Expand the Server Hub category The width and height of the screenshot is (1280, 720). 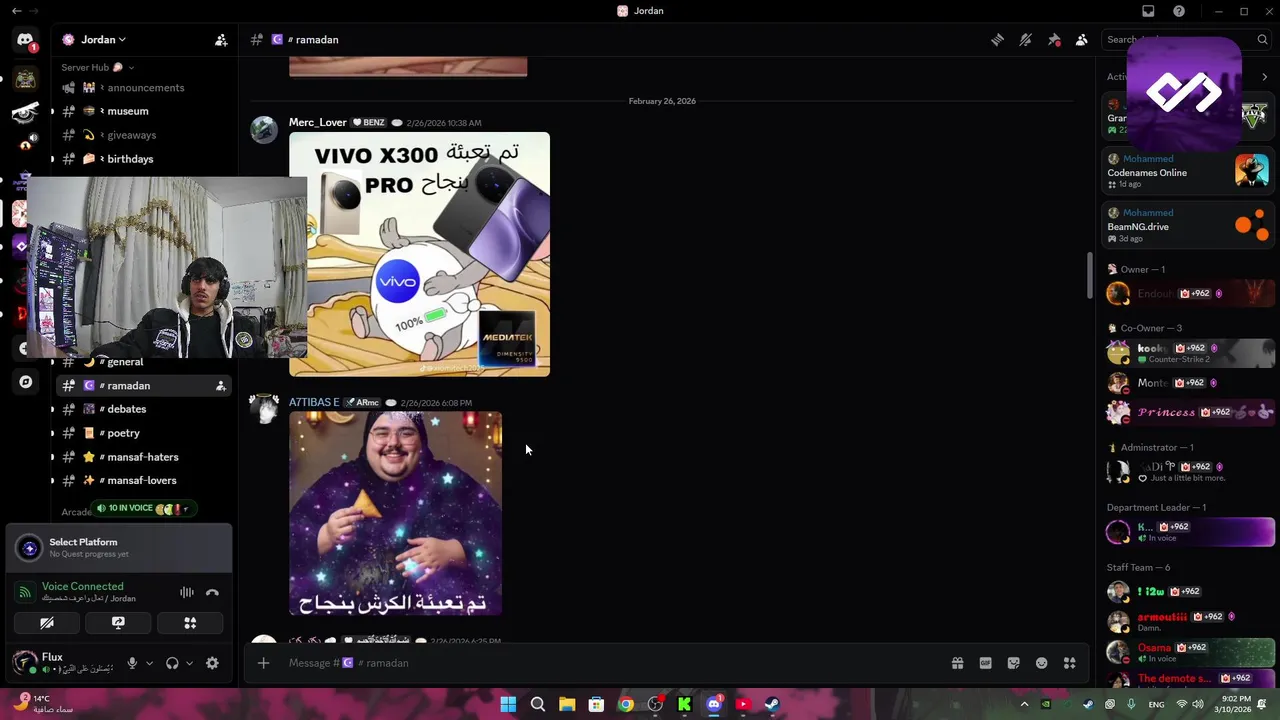point(97,67)
